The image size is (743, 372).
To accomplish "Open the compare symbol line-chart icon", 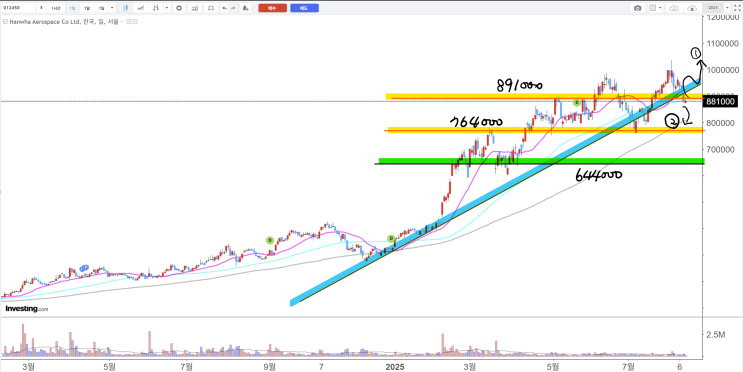I will (141, 8).
